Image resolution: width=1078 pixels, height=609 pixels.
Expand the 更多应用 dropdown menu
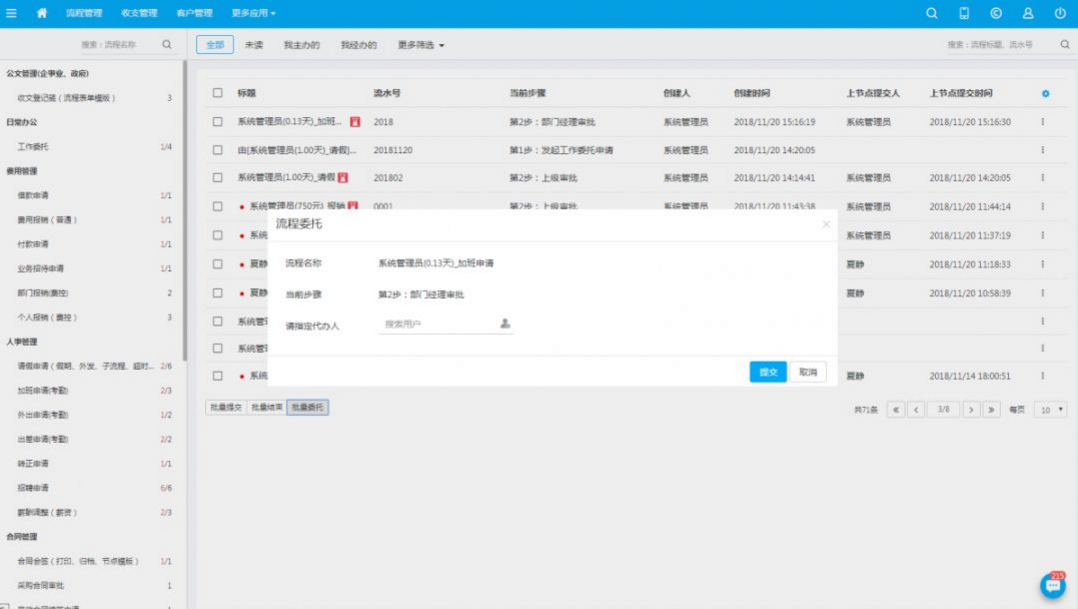pos(253,13)
